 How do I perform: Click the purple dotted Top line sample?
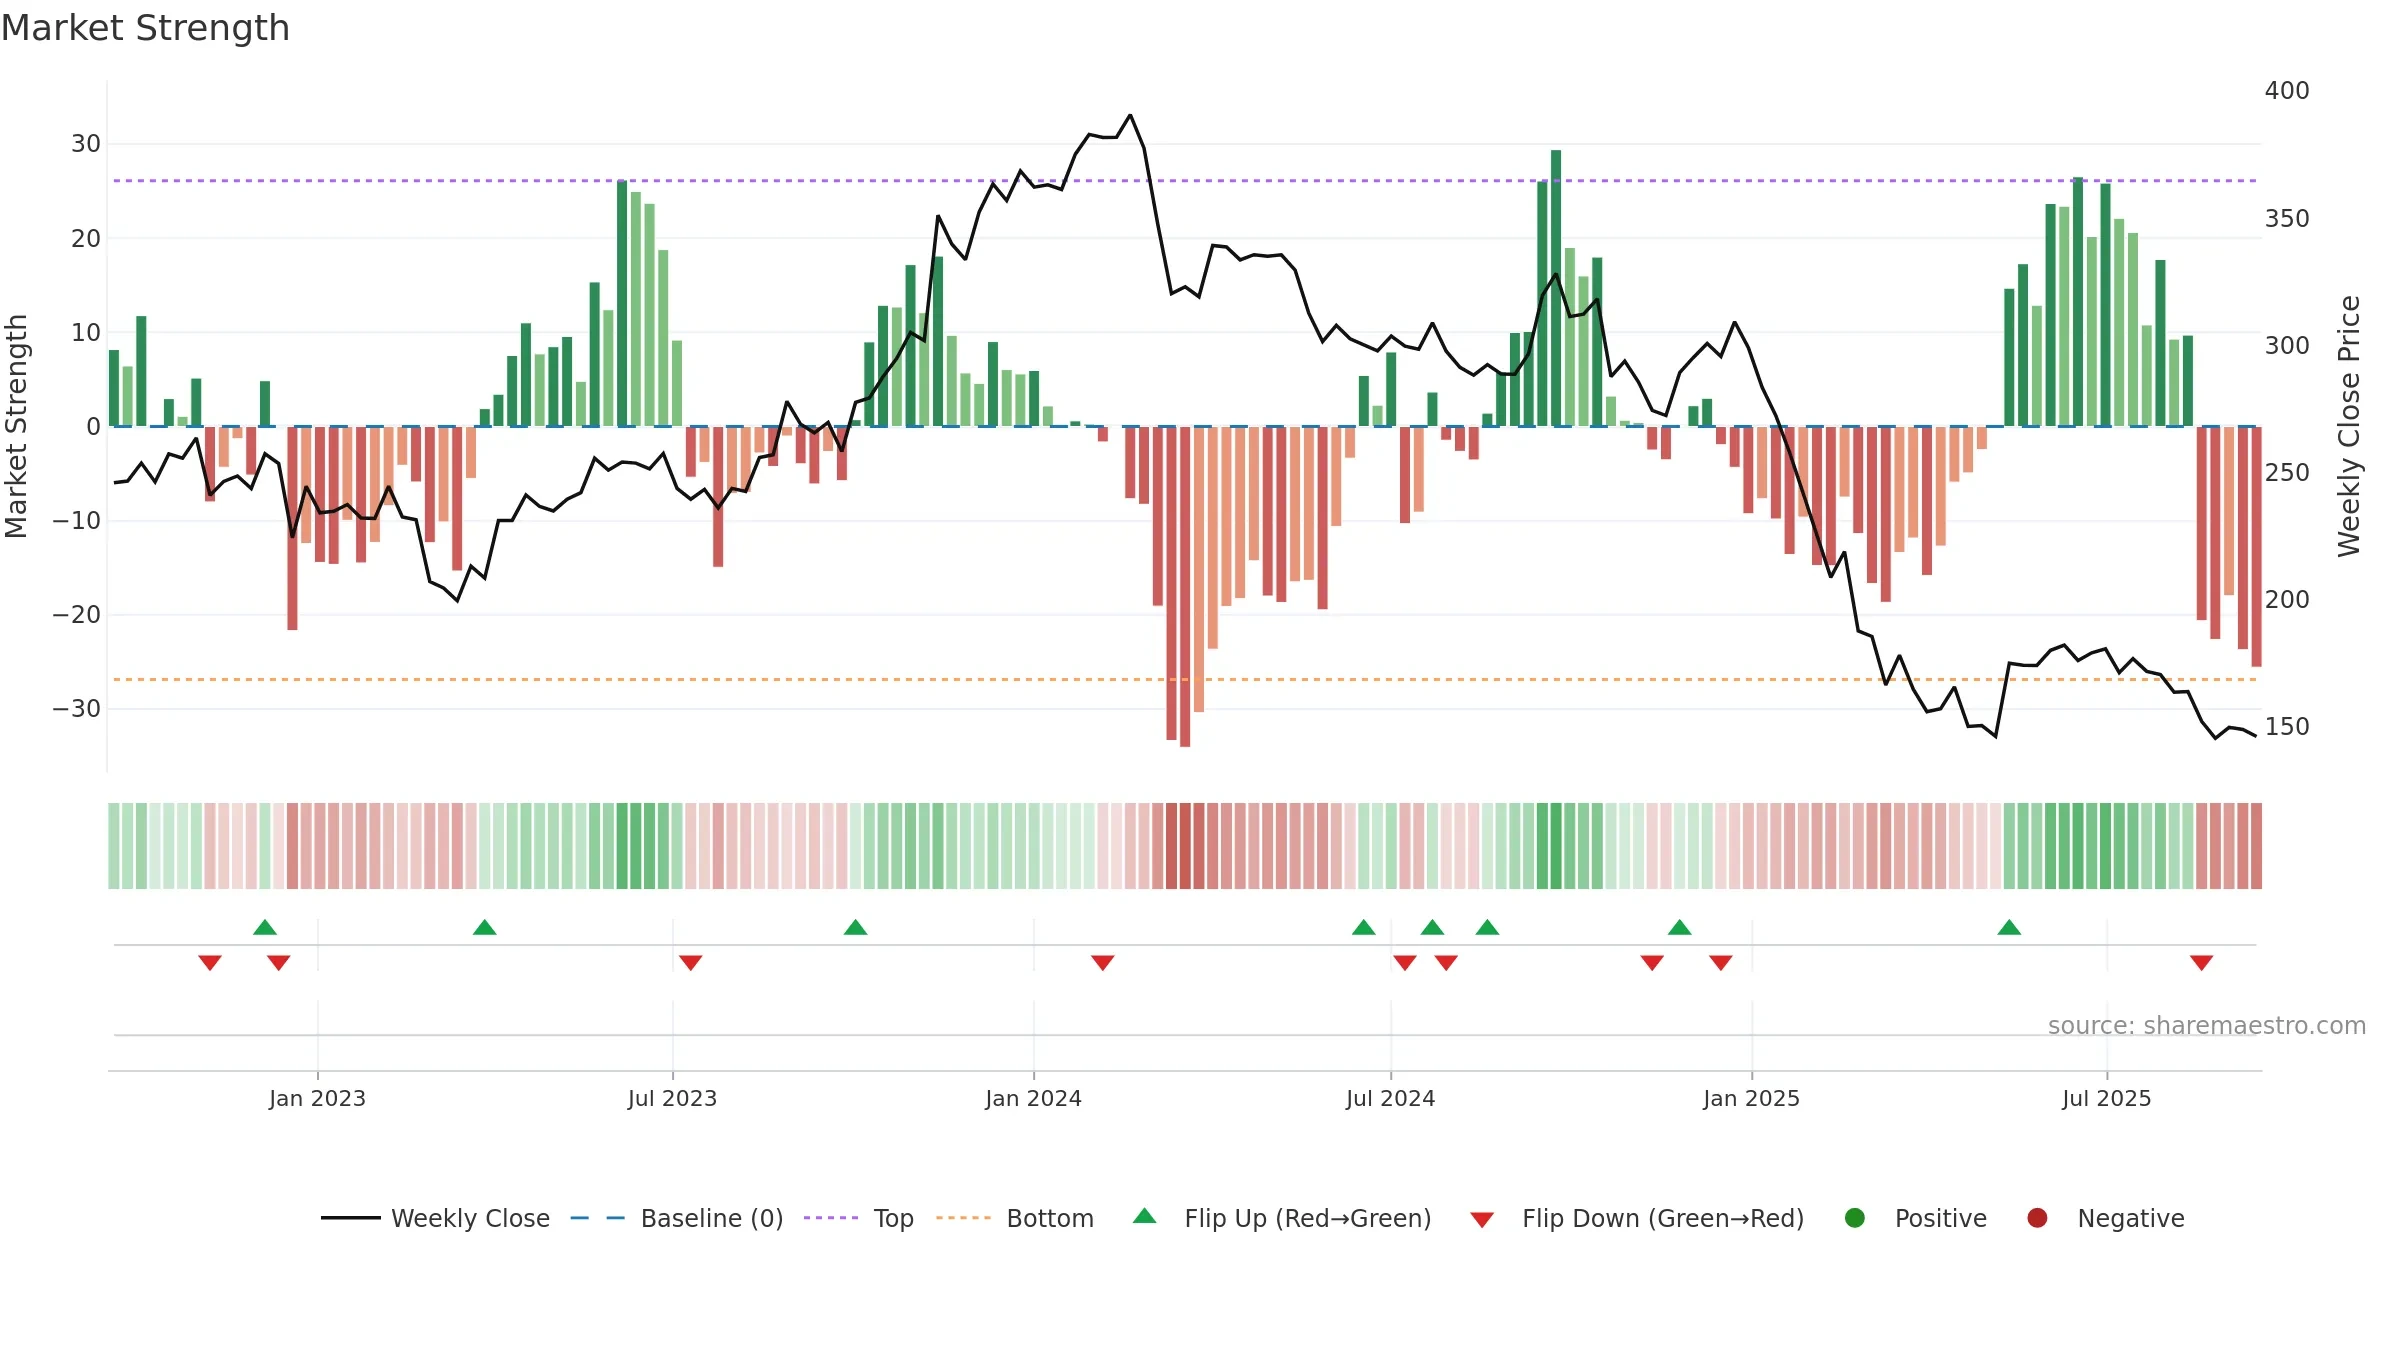click(x=831, y=1218)
